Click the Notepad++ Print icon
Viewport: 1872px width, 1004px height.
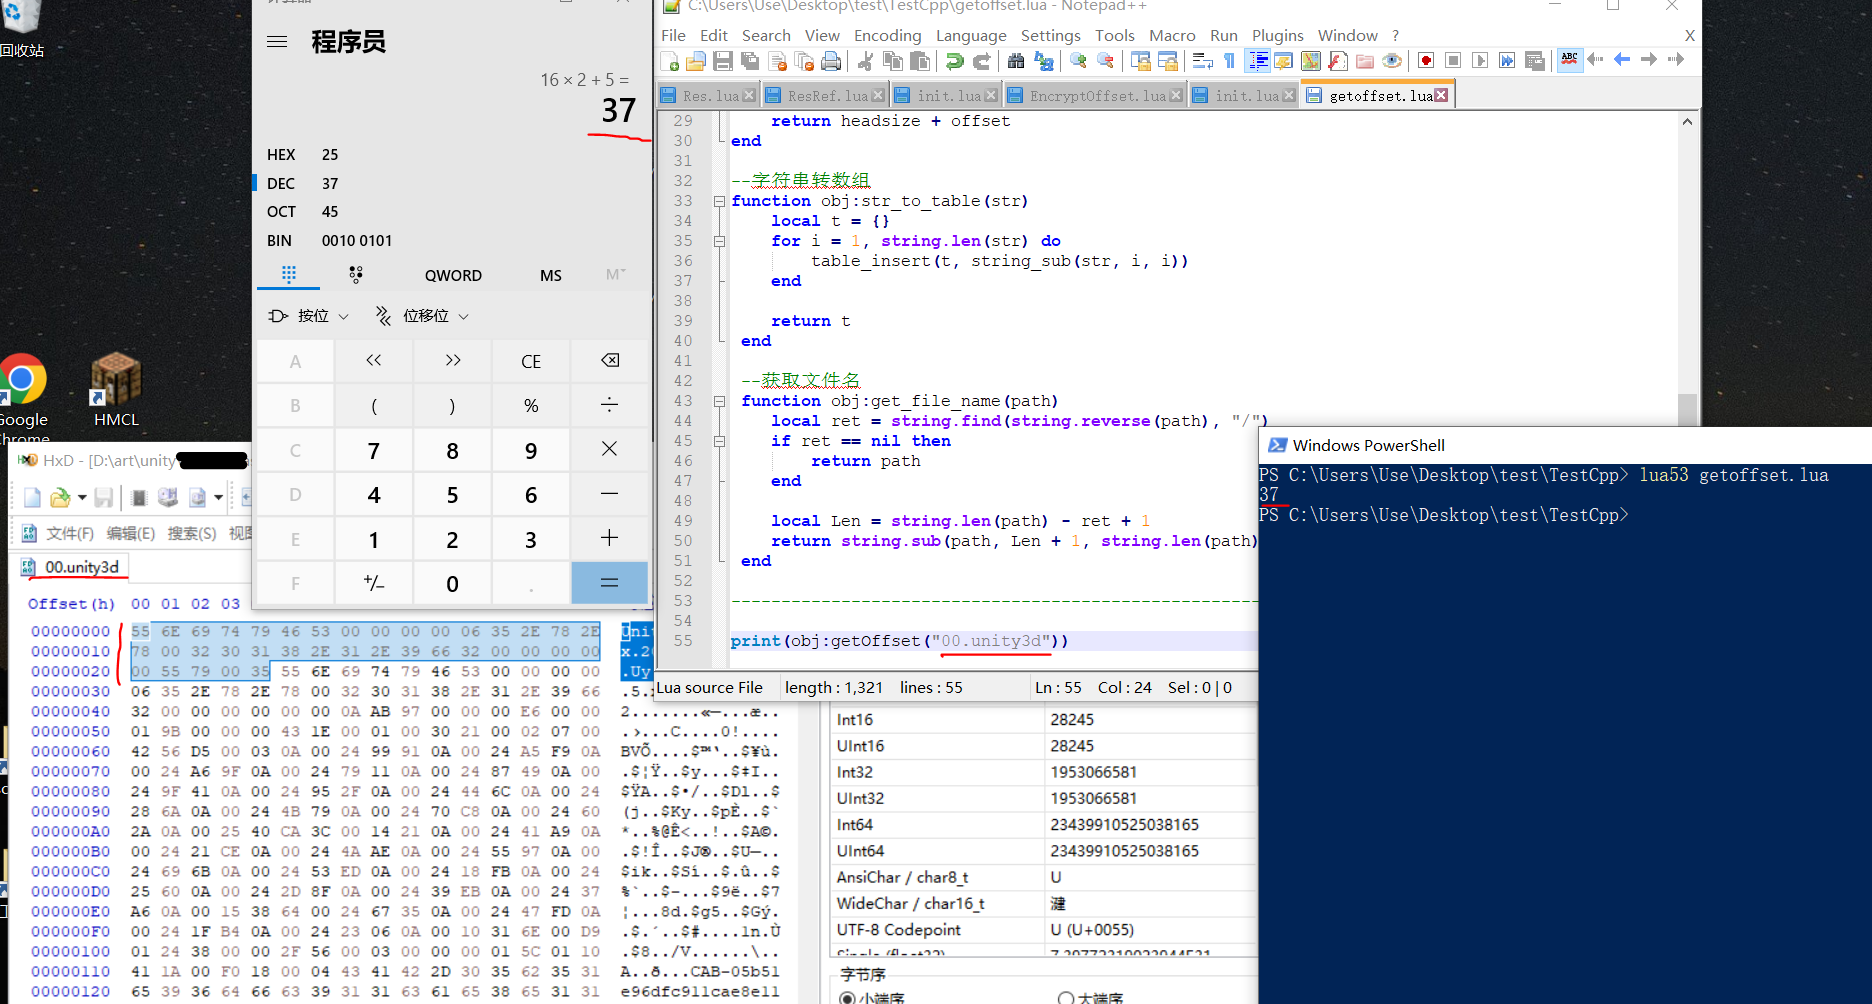pyautogui.click(x=831, y=61)
